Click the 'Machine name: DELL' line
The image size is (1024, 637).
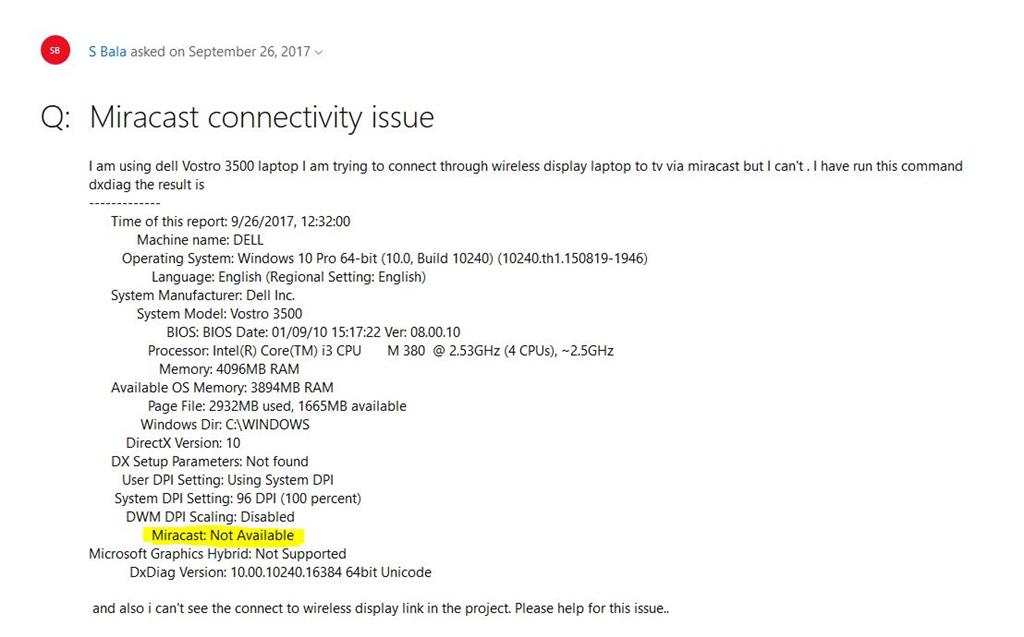(x=200, y=240)
